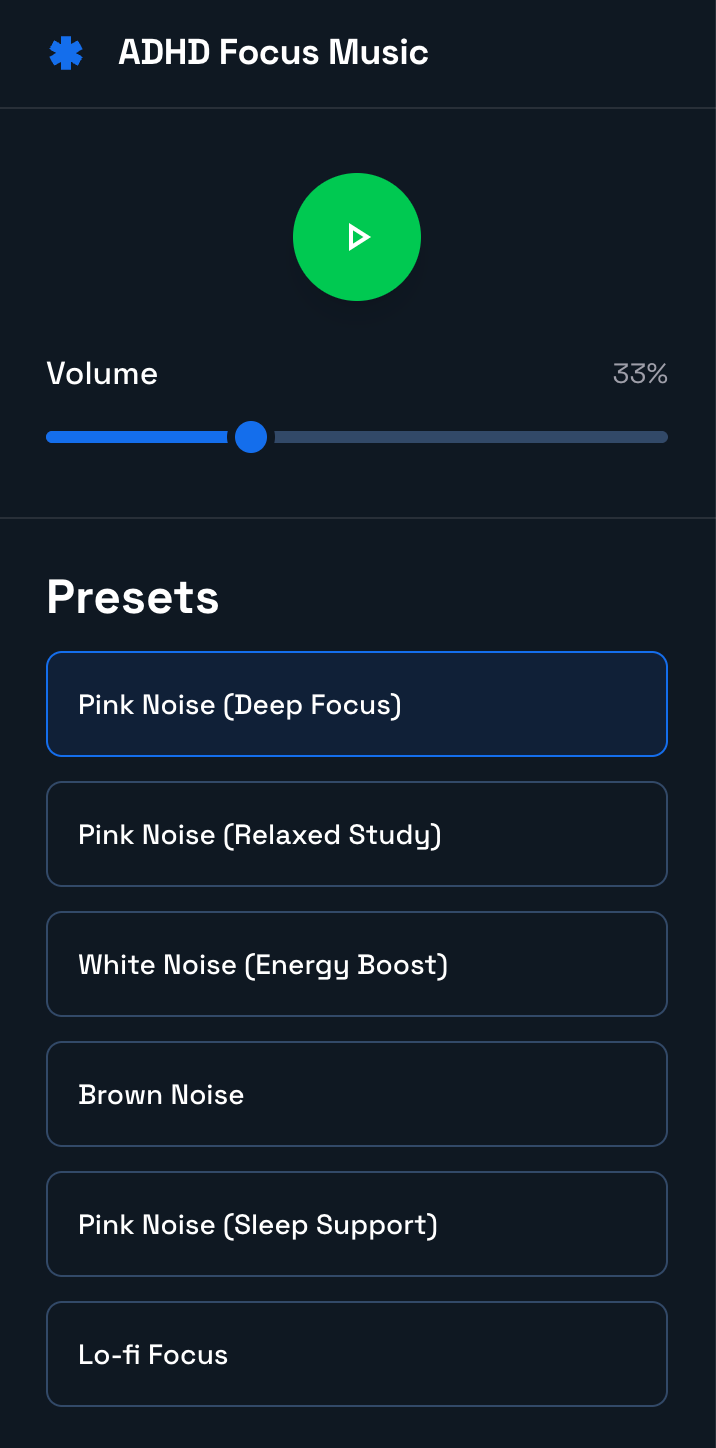Click the Presets section heading
The width and height of the screenshot is (716, 1448).
coord(133,597)
